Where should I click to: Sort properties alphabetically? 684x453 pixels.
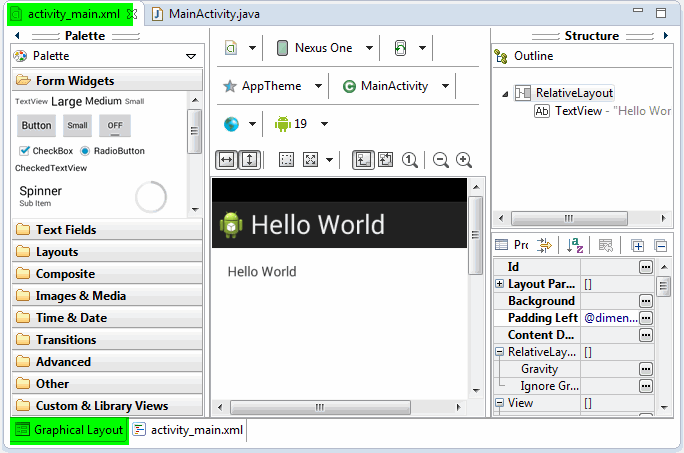click(x=575, y=246)
